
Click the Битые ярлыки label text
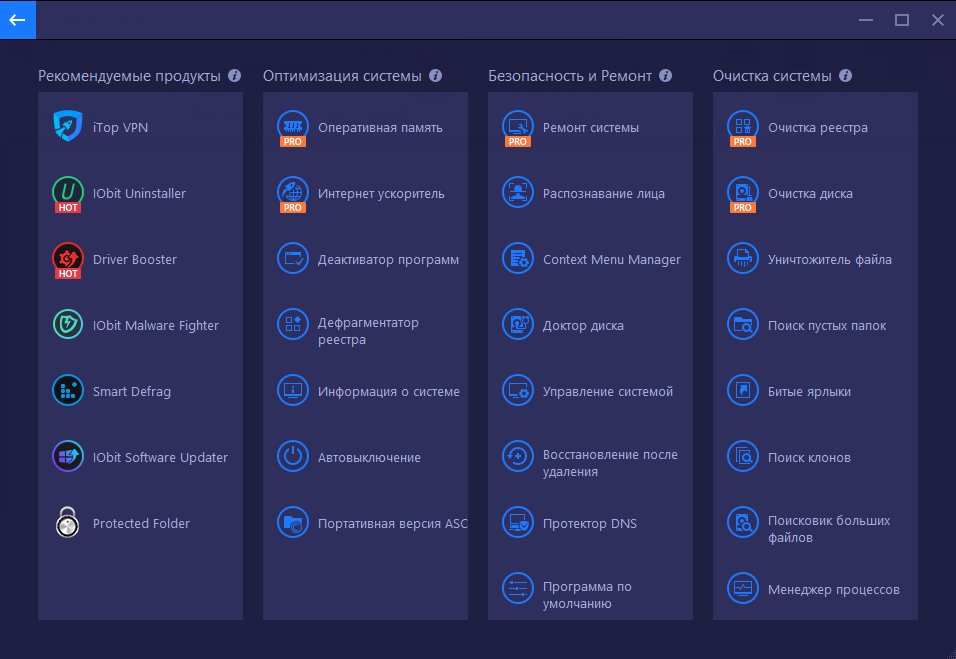(x=809, y=391)
